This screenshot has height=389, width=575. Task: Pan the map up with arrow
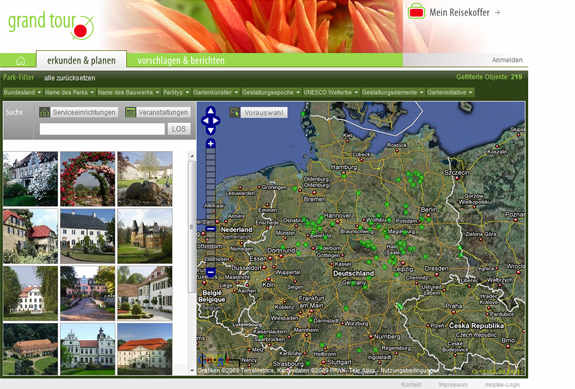pos(210,110)
